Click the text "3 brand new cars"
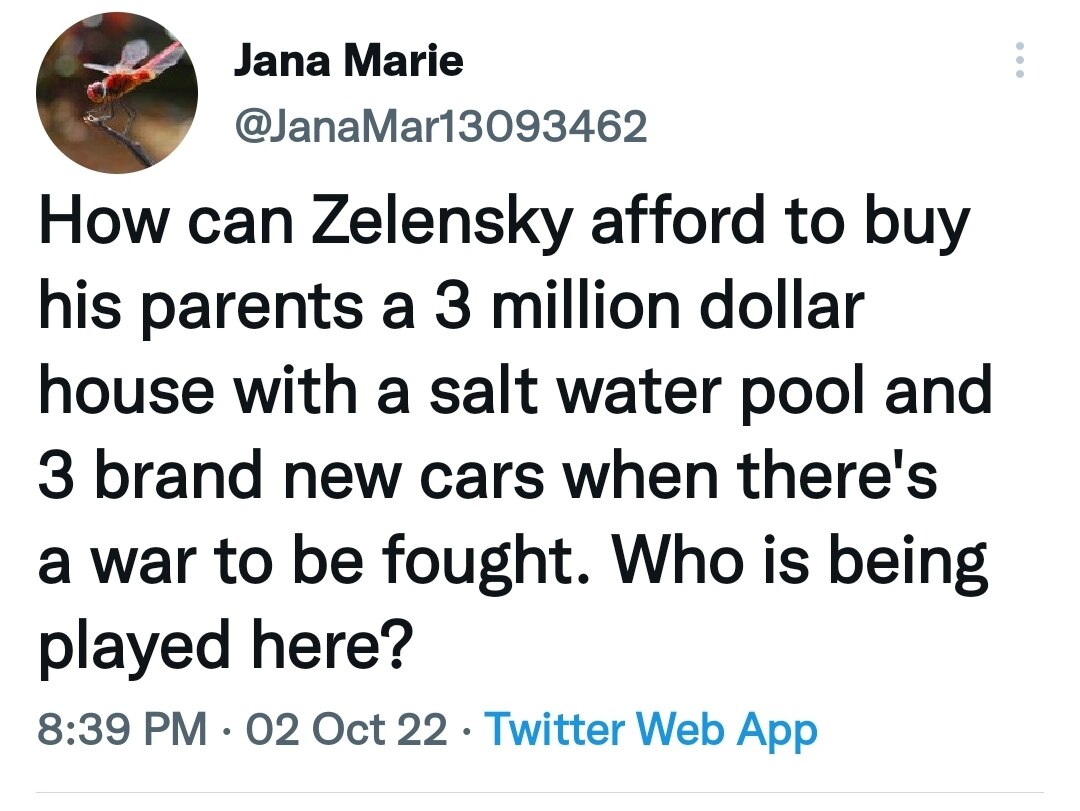Viewport: 1080px width, 811px height. 291,473
